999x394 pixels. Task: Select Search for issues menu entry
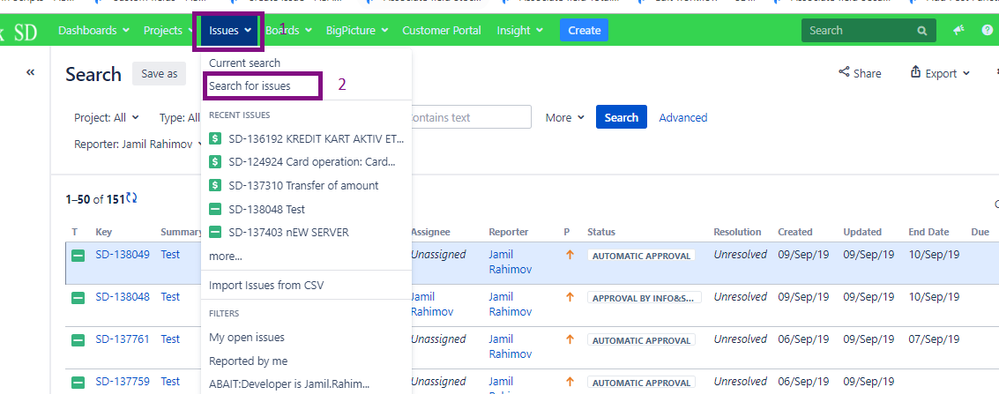point(250,86)
